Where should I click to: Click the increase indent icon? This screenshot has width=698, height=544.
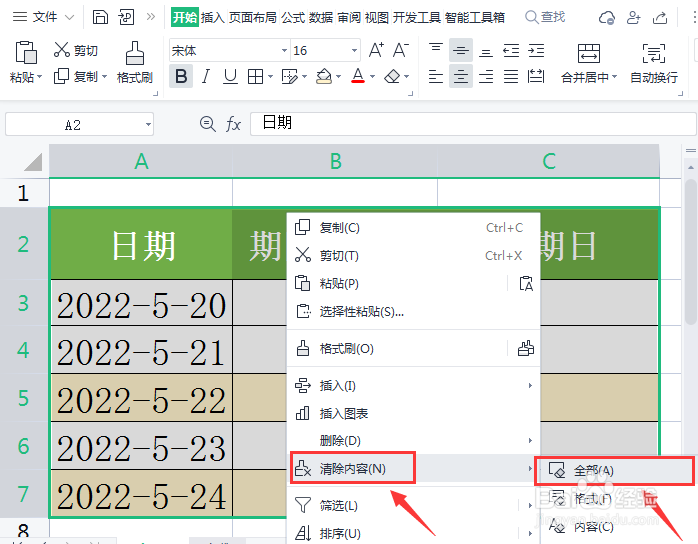pyautogui.click(x=536, y=50)
